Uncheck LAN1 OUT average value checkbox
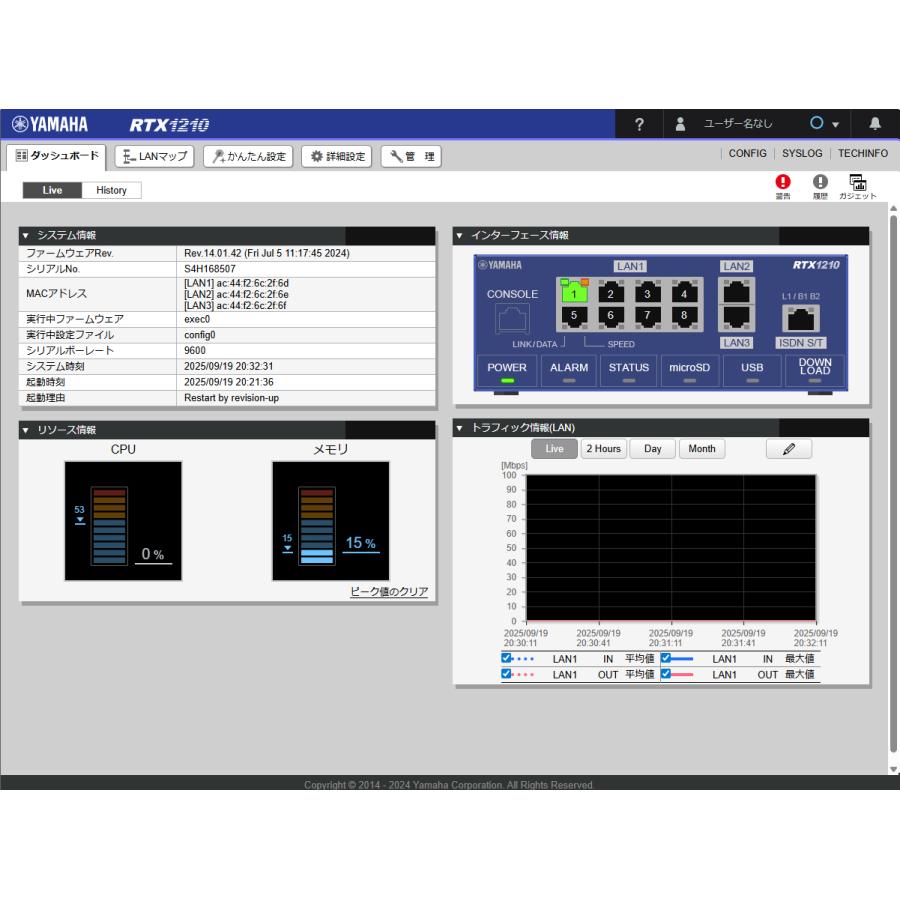 [x=506, y=673]
